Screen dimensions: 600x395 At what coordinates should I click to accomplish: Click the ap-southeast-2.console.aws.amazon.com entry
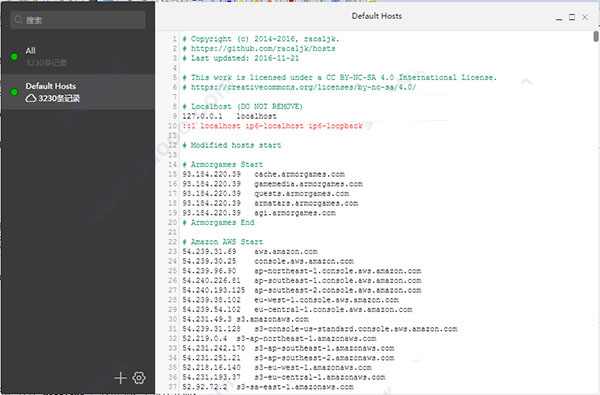[302, 290]
